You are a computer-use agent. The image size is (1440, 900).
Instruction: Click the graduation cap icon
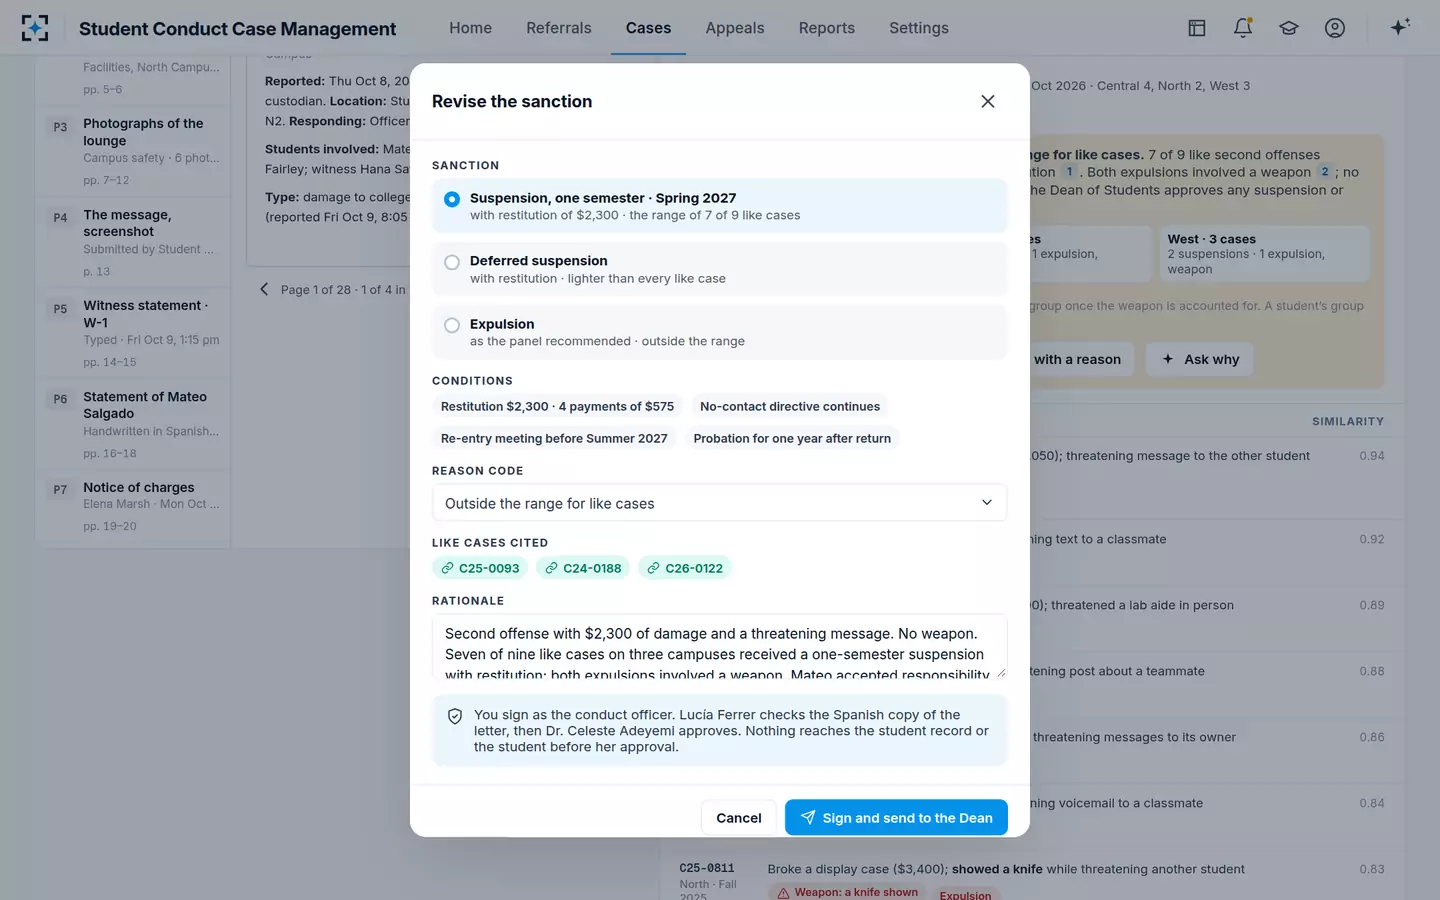1289,28
